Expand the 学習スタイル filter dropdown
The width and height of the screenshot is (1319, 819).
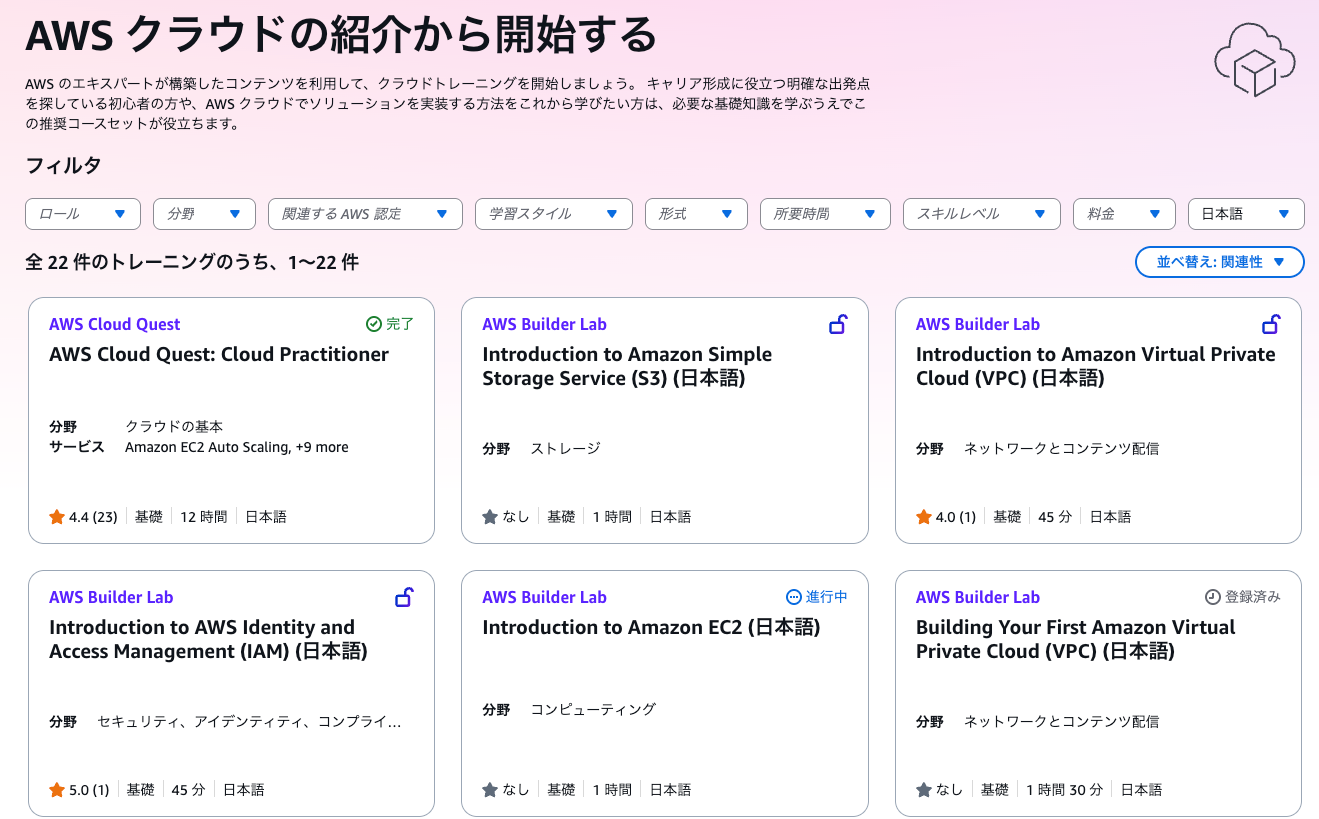pyautogui.click(x=554, y=214)
